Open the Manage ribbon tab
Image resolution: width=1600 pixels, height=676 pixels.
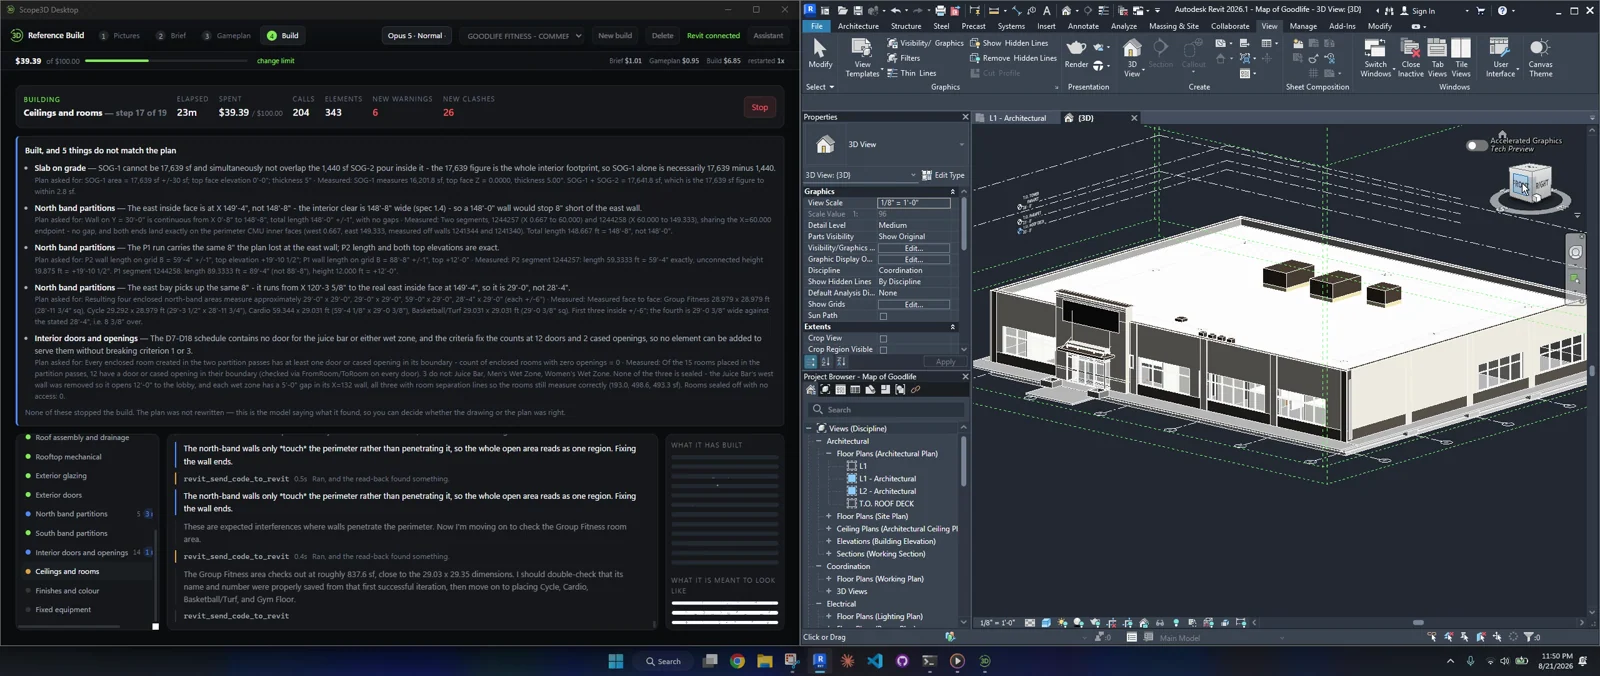(x=1303, y=26)
